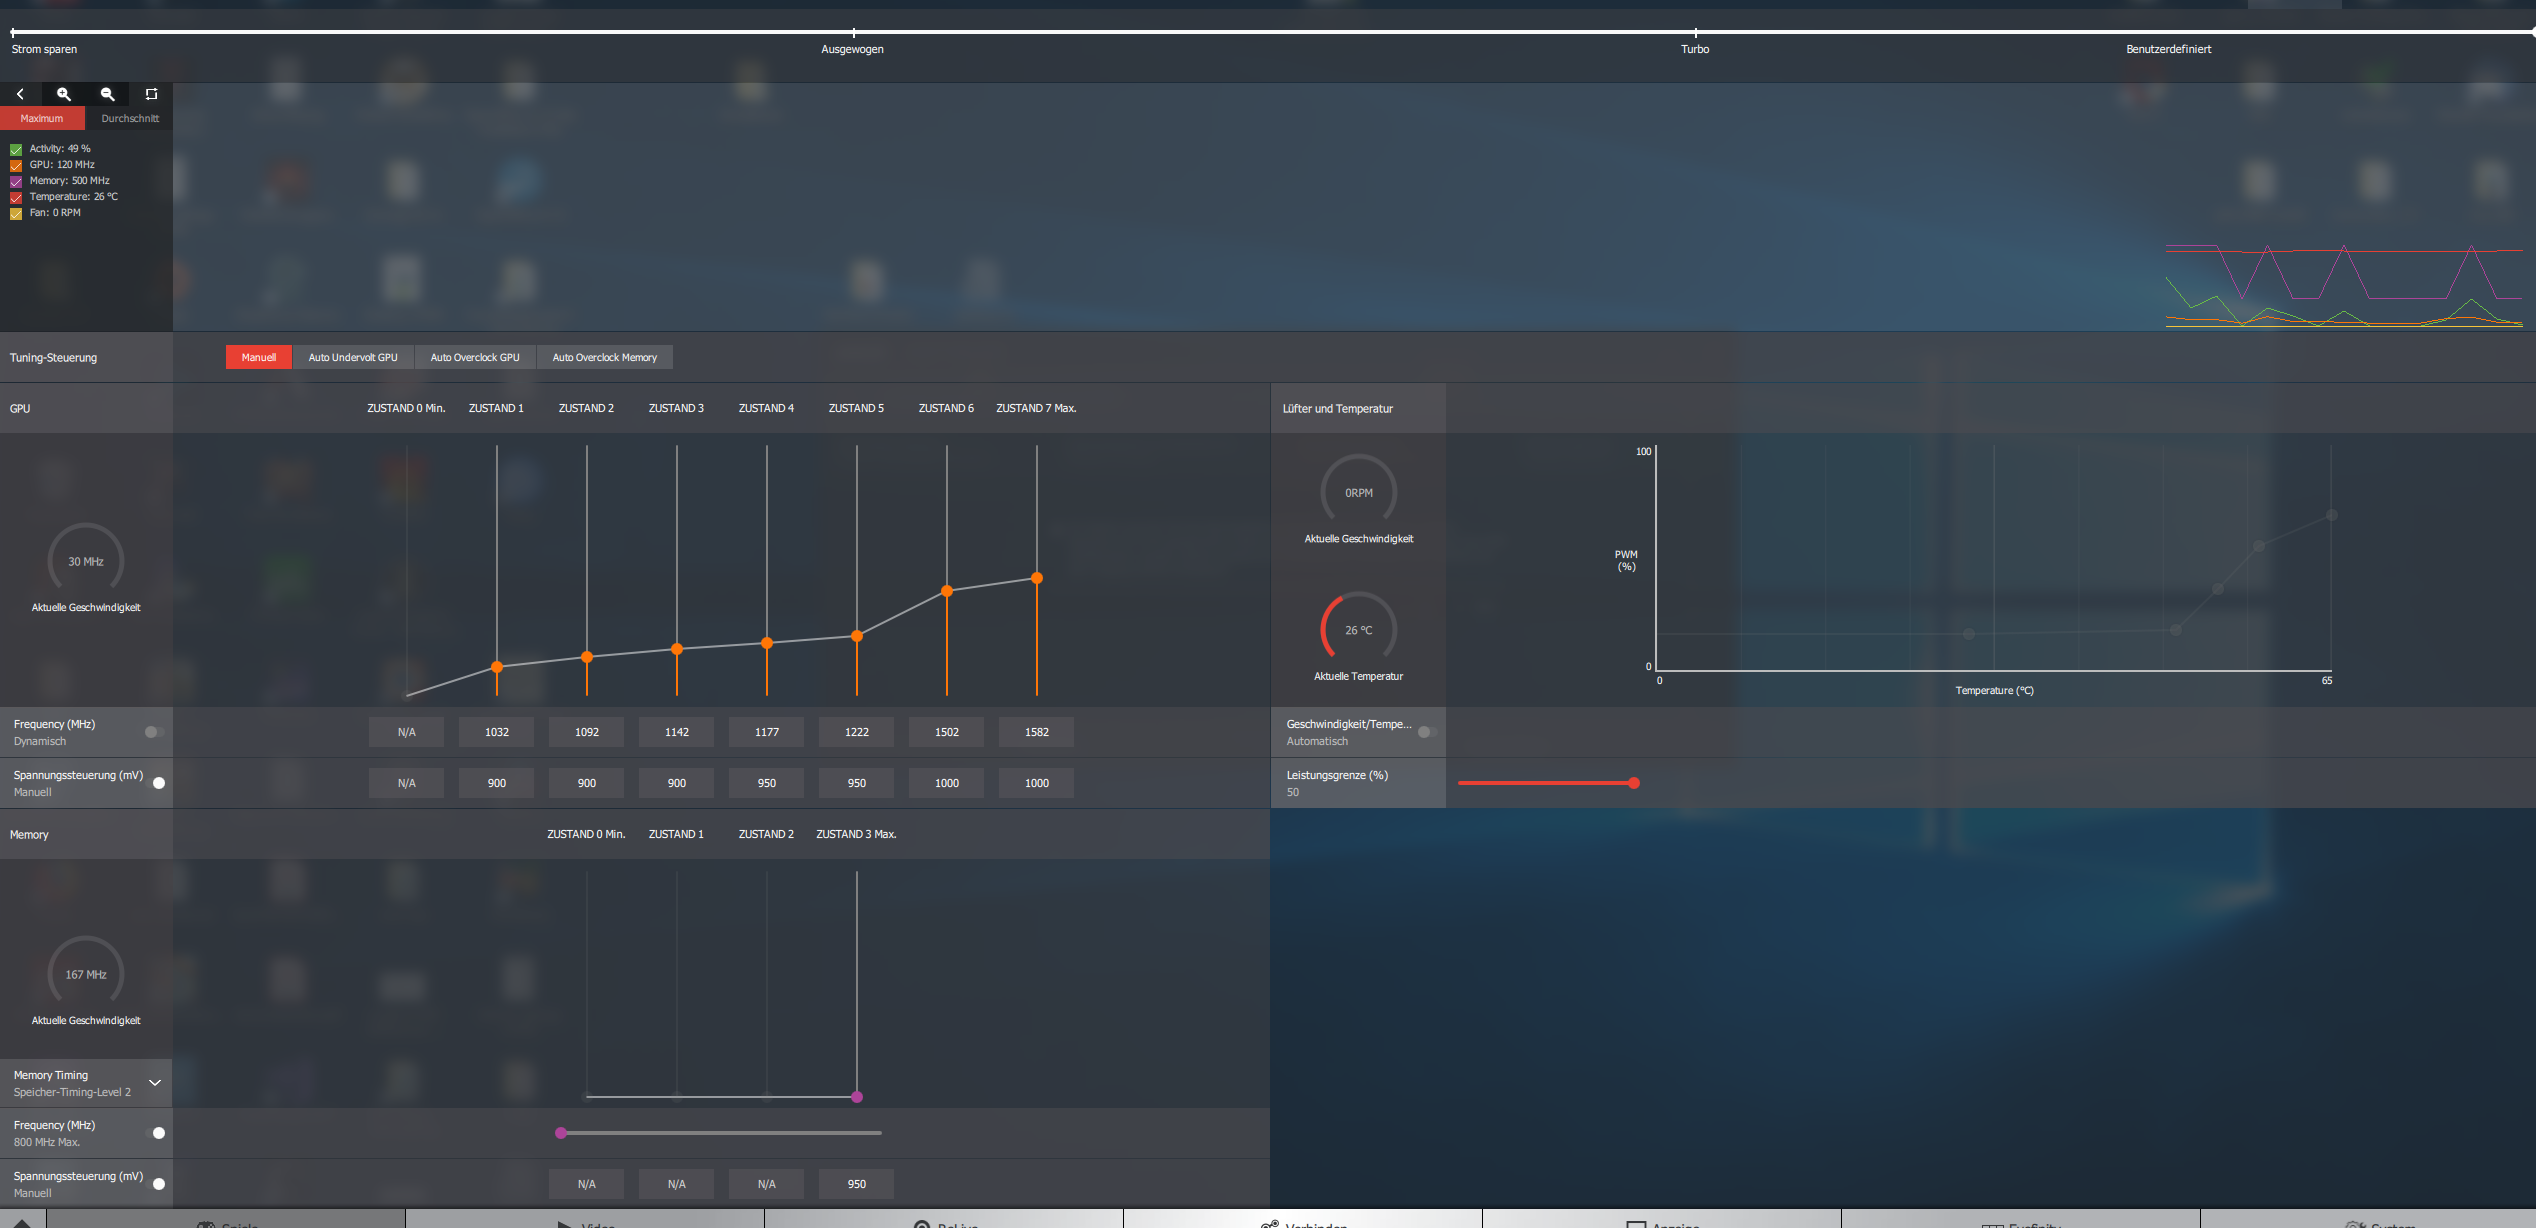Uncheck the yellow Fan RPM checkbox
2536x1228 pixels.
click(x=16, y=213)
